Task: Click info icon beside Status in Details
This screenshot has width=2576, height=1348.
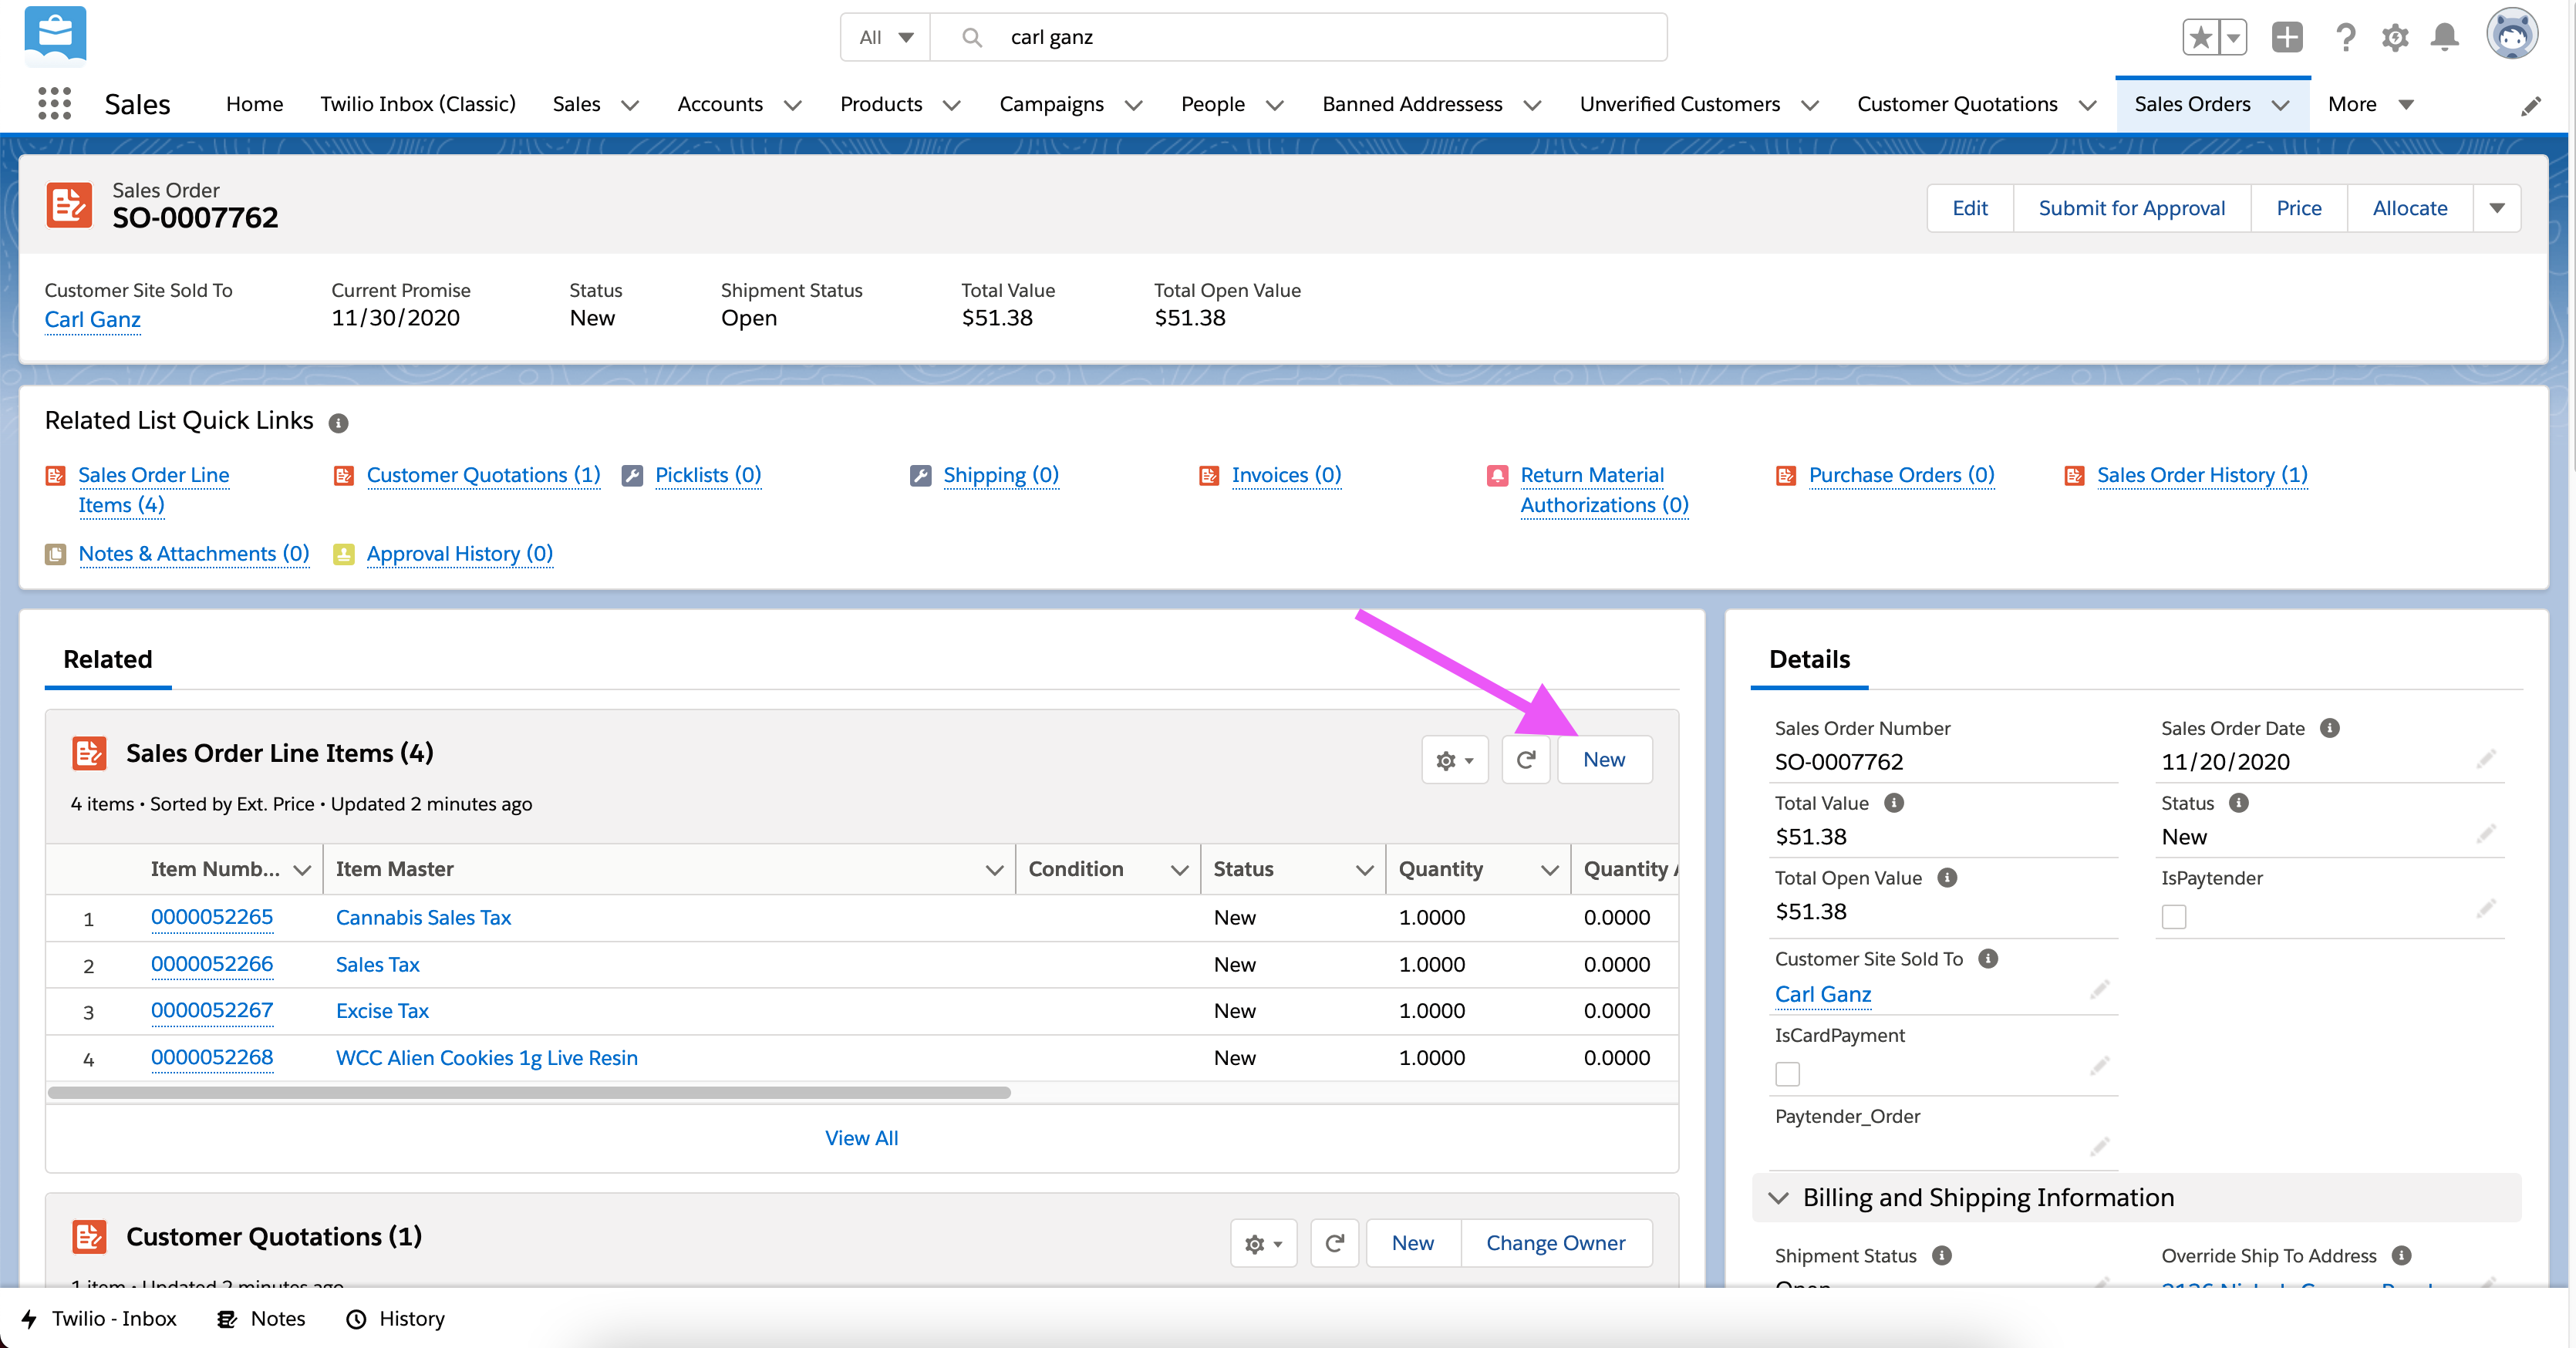Action: pos(2239,803)
